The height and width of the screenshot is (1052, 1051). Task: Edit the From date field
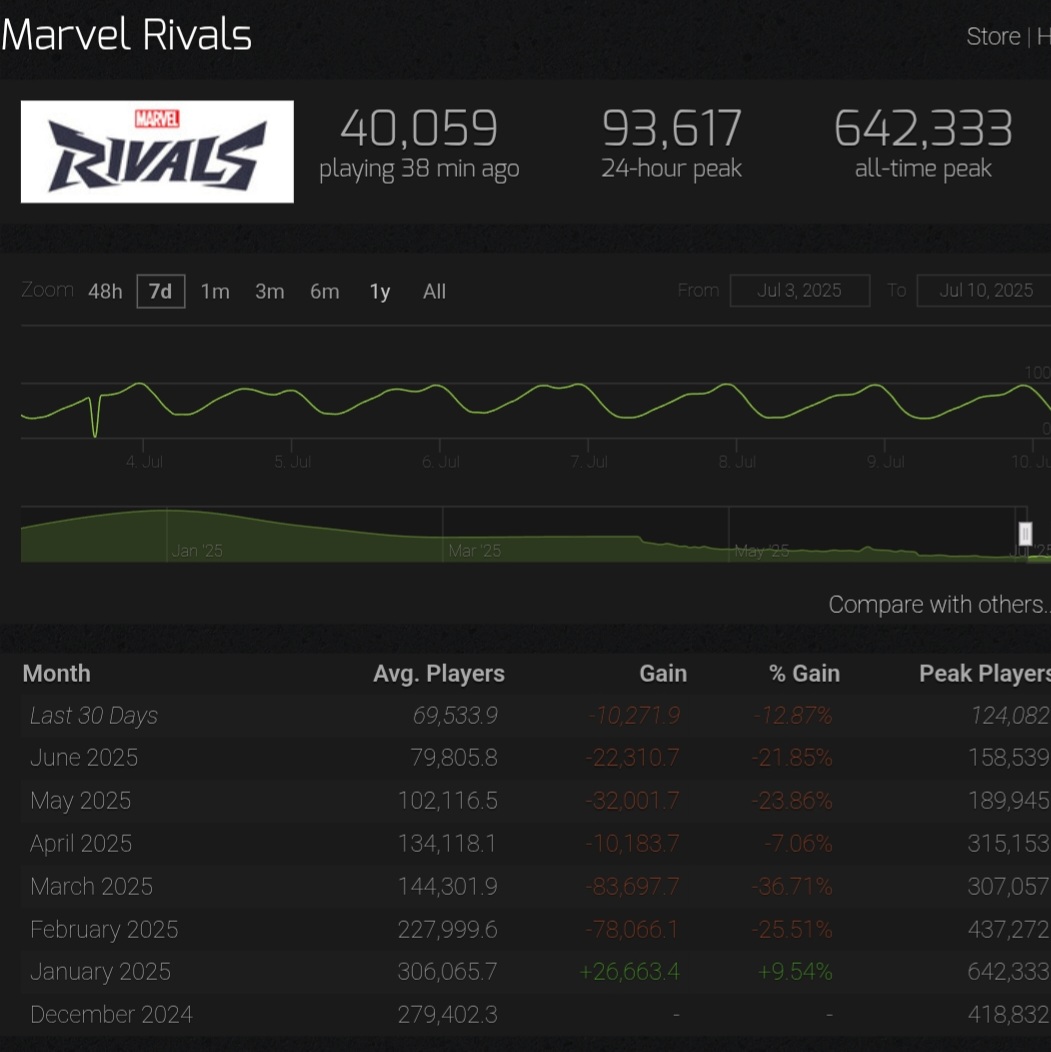click(x=799, y=291)
